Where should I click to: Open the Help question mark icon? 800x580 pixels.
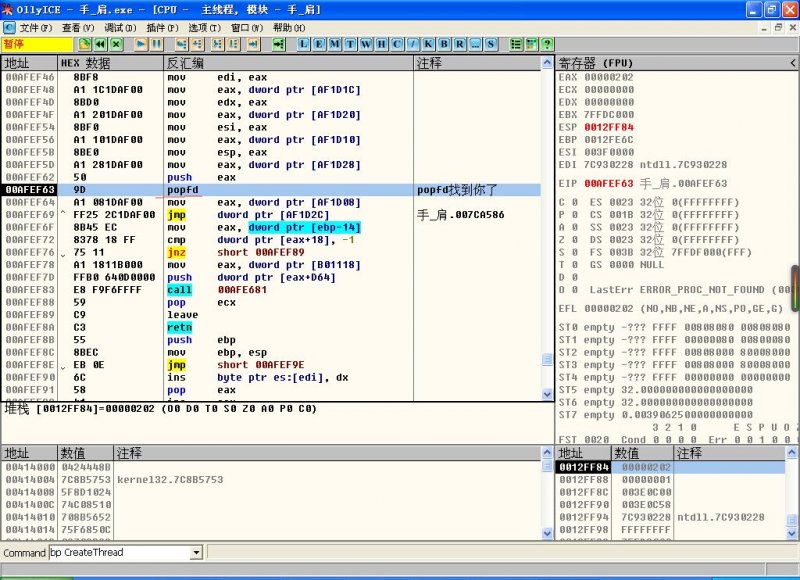tap(547, 45)
